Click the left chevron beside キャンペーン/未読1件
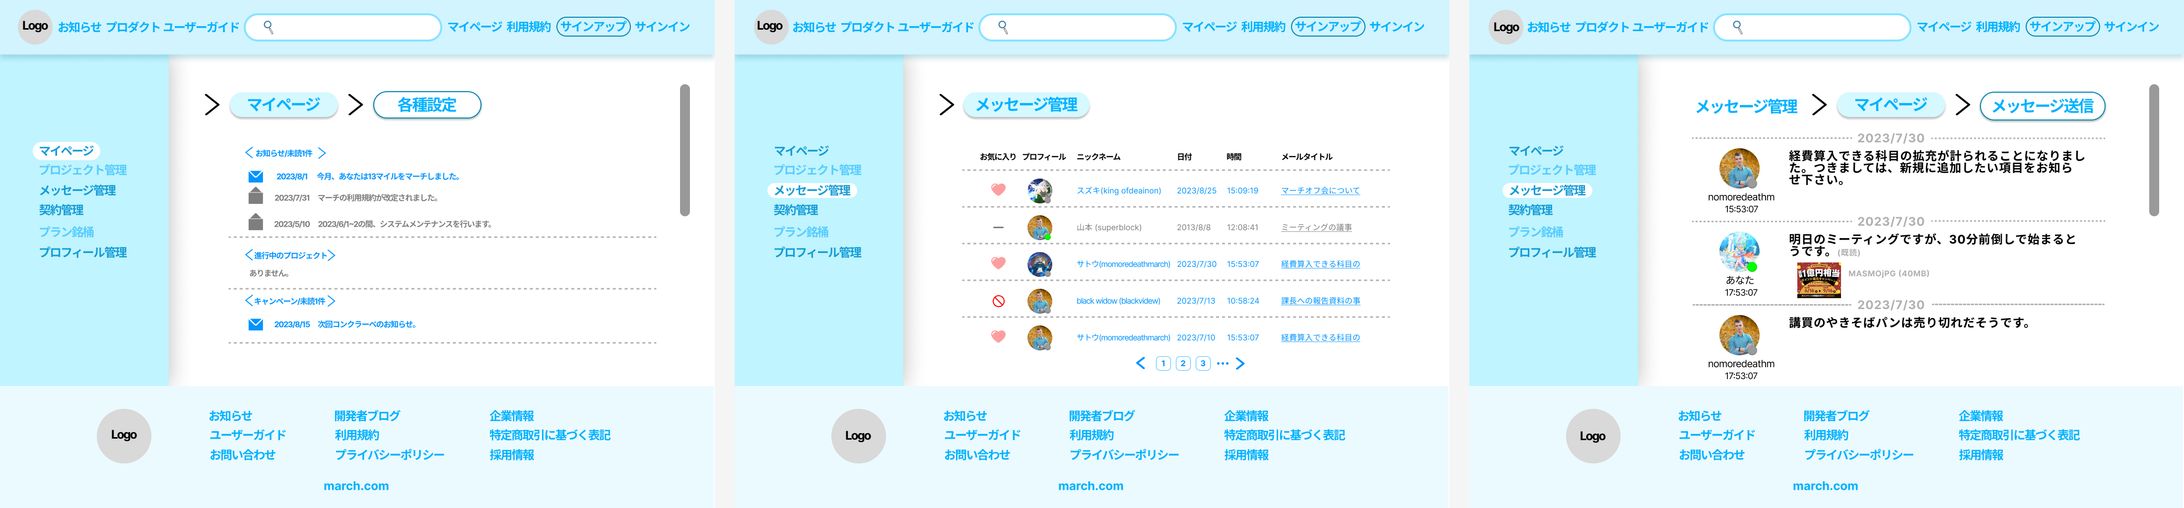 pos(249,301)
